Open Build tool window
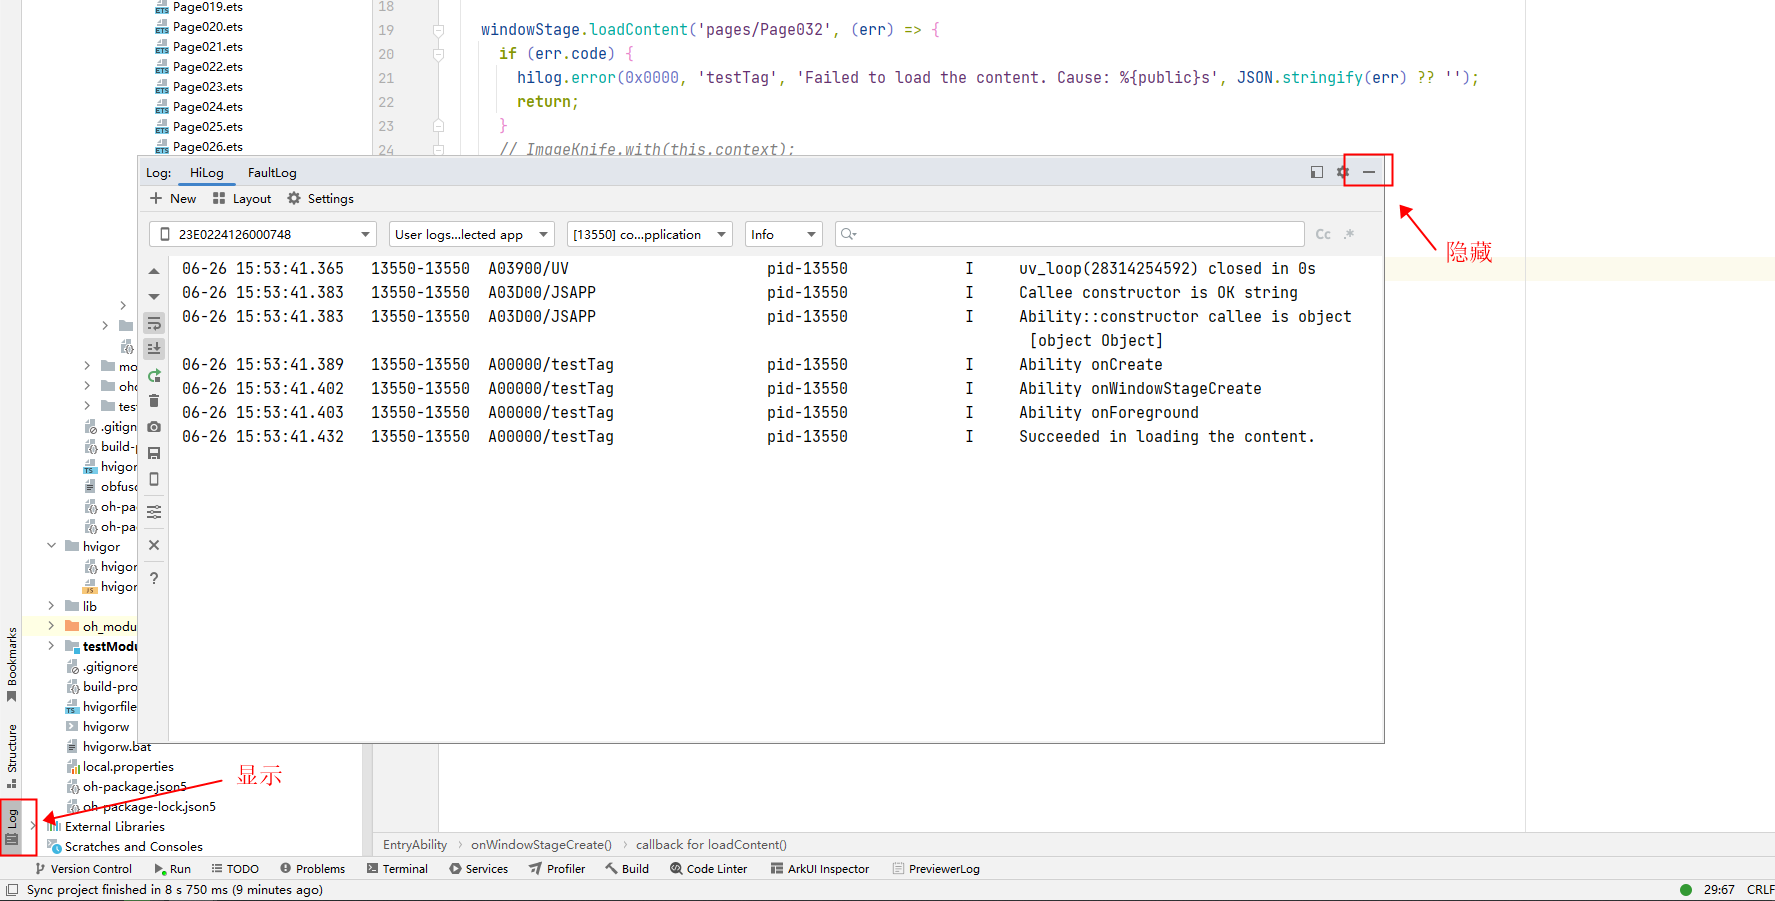 click(627, 869)
